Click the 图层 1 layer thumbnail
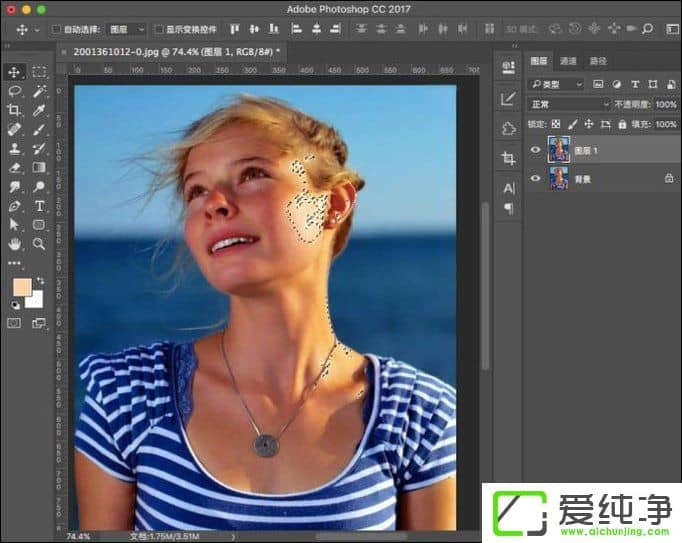This screenshot has width=682, height=543. (x=558, y=150)
